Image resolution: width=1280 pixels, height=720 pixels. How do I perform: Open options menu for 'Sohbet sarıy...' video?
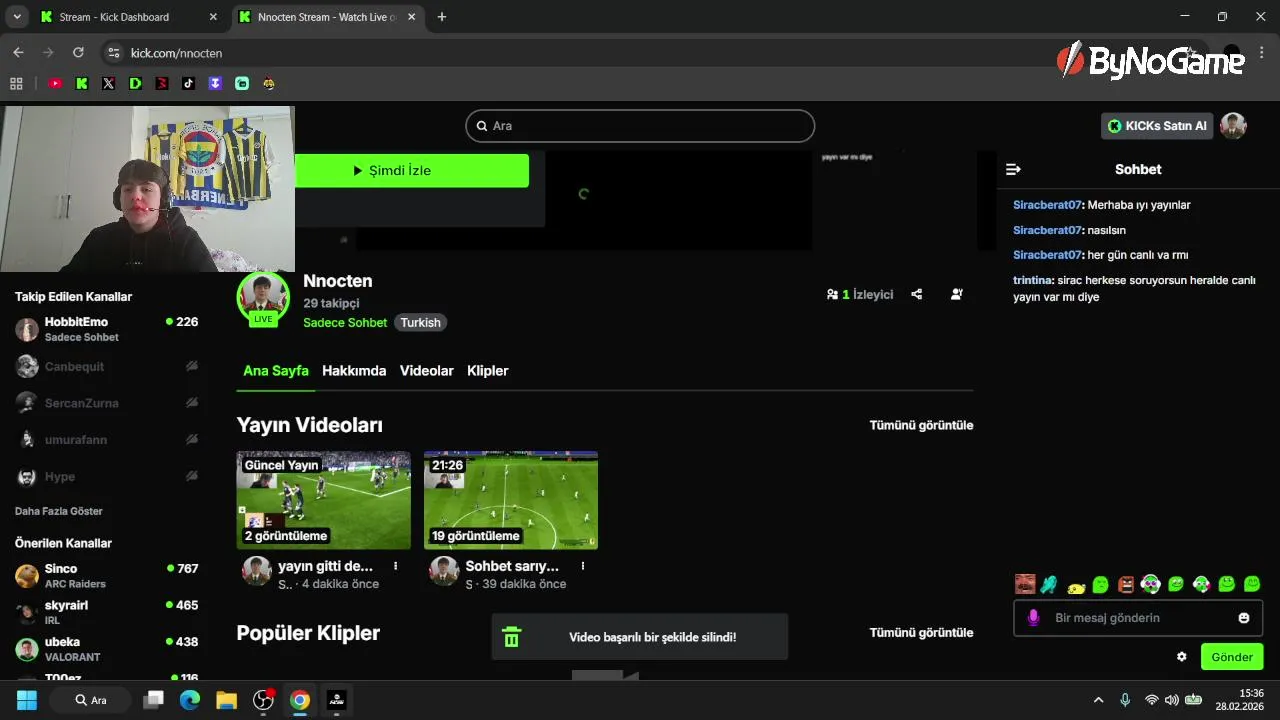click(583, 566)
